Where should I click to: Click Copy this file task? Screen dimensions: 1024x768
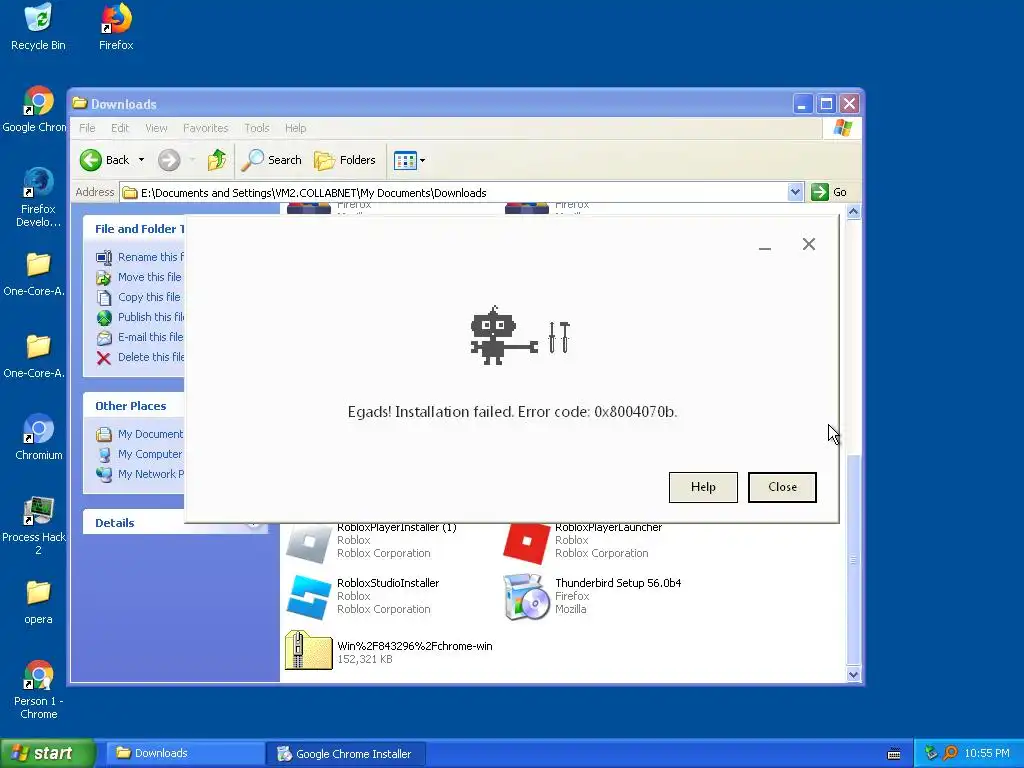pyautogui.click(x=138, y=297)
